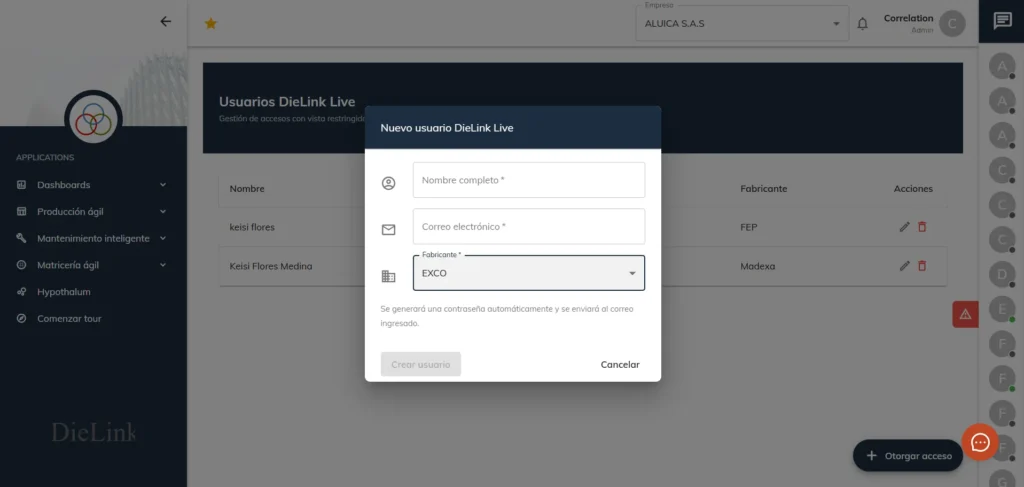Click the Usuarios DieLink Live heading
Screen dimensions: 1024x487
287,102
